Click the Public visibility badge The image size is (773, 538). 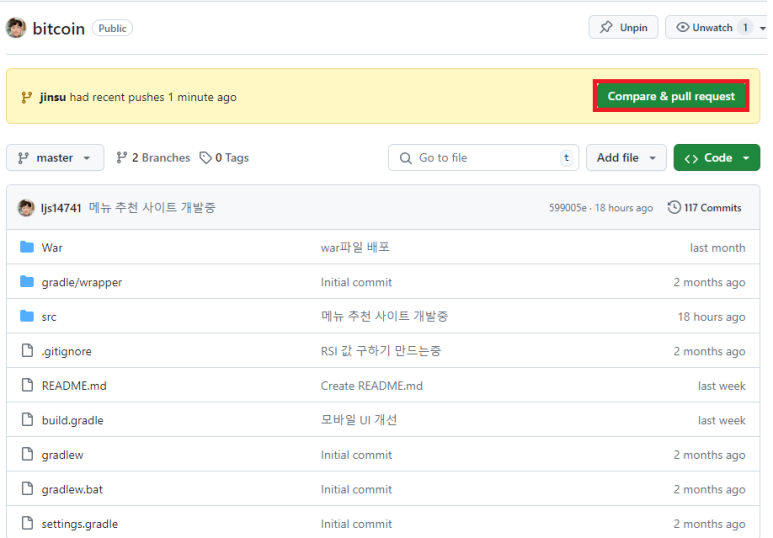point(112,28)
